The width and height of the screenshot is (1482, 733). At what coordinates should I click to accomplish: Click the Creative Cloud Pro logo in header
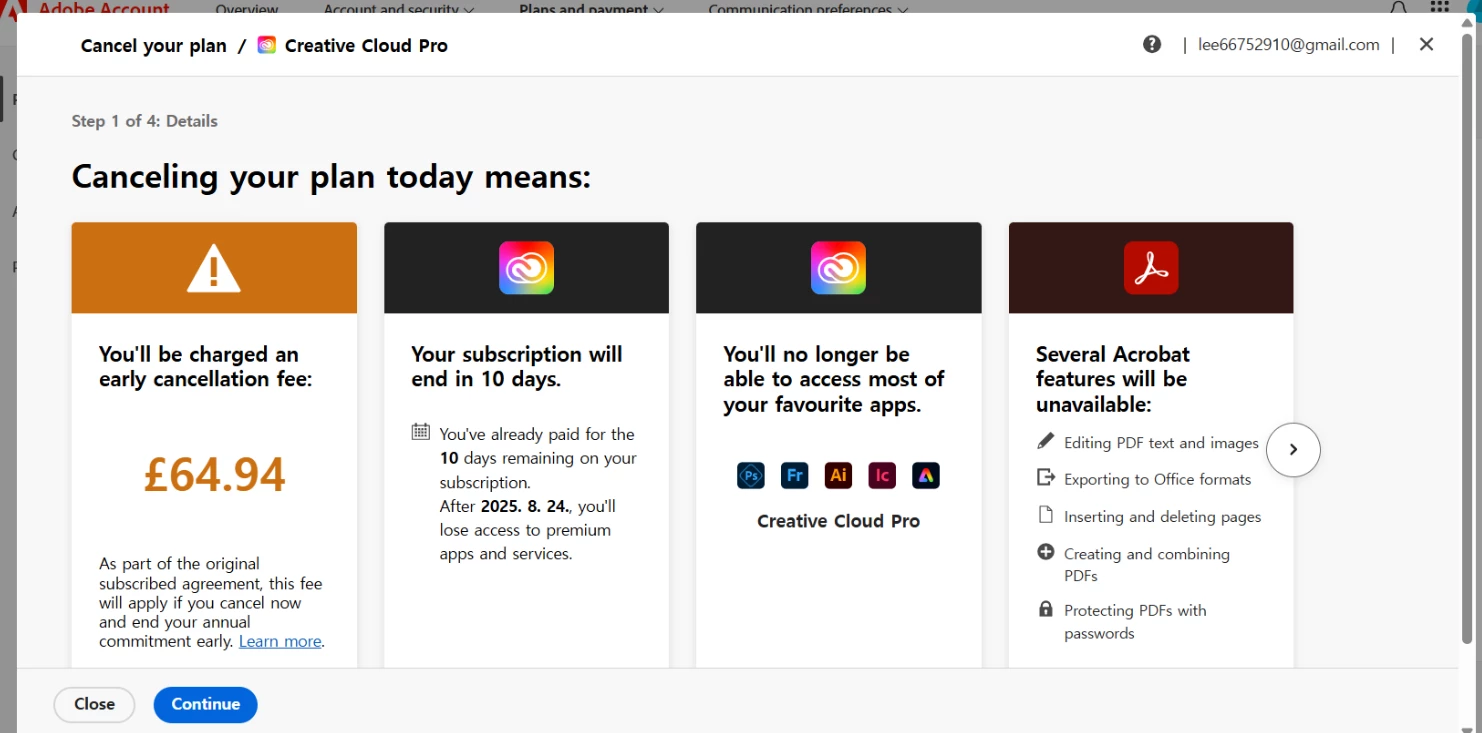tap(266, 45)
